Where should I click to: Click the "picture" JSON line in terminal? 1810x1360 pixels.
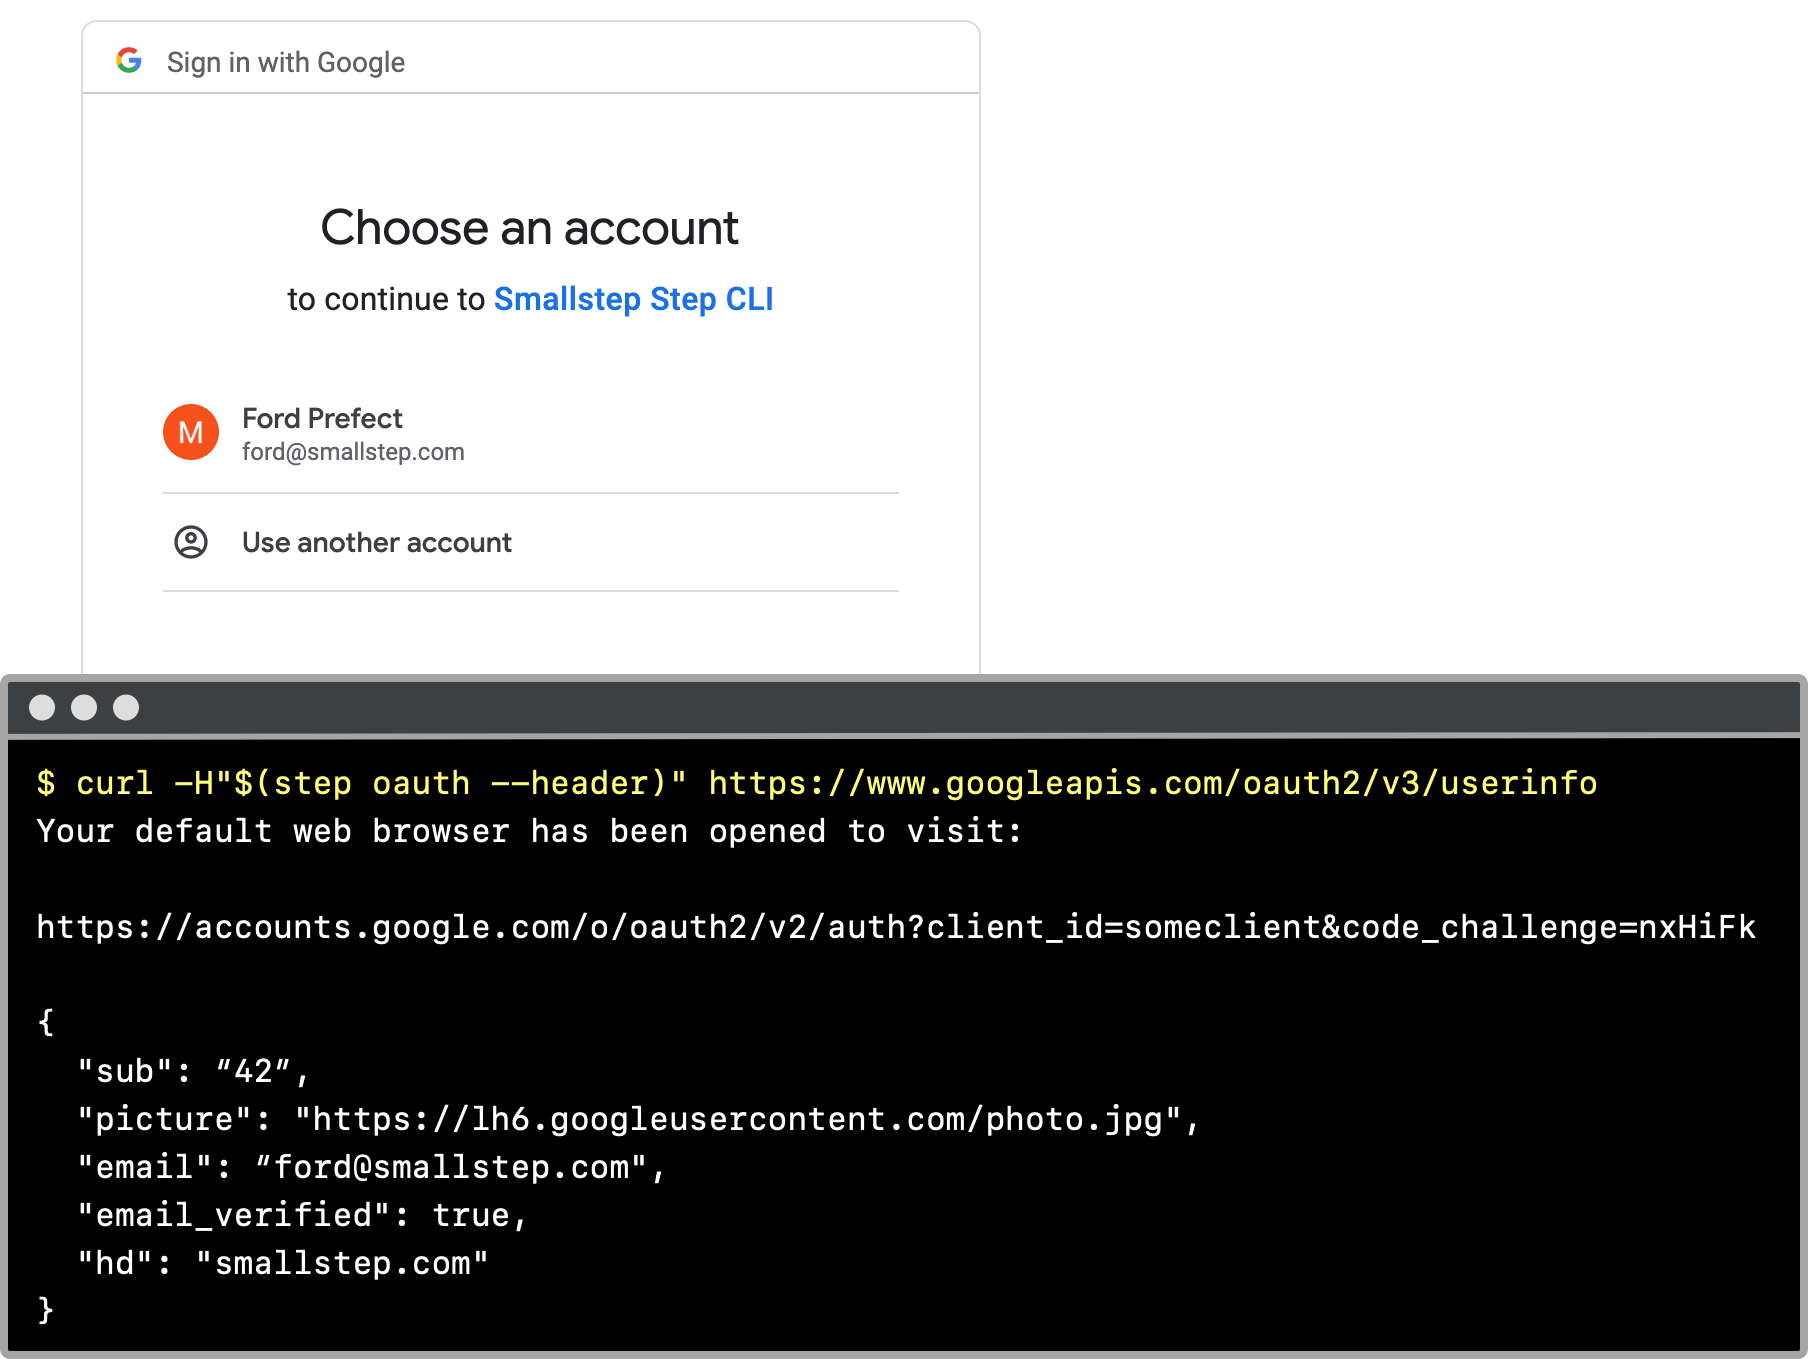(x=638, y=1119)
